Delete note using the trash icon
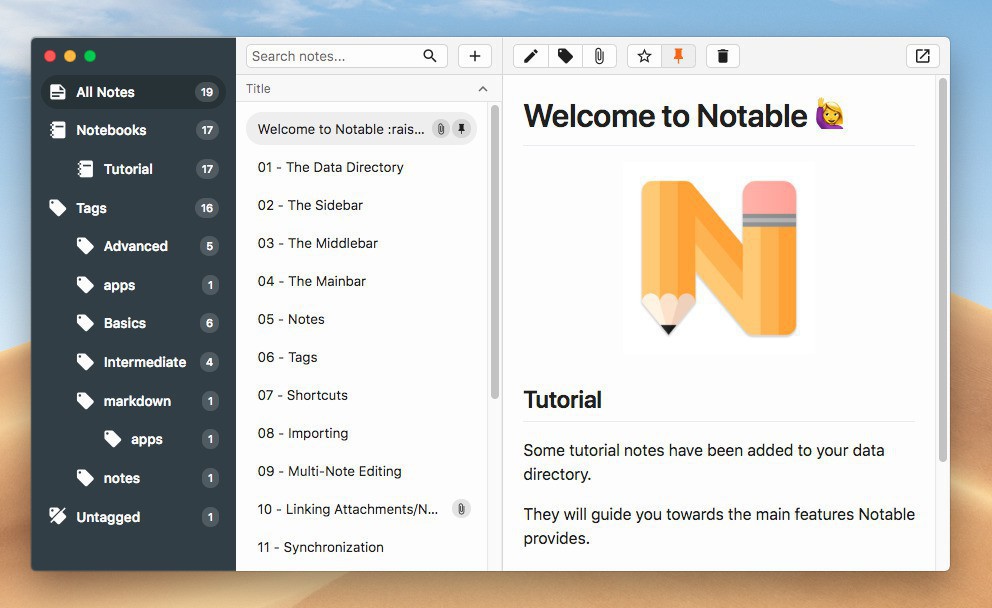This screenshot has width=992, height=608. [x=723, y=56]
